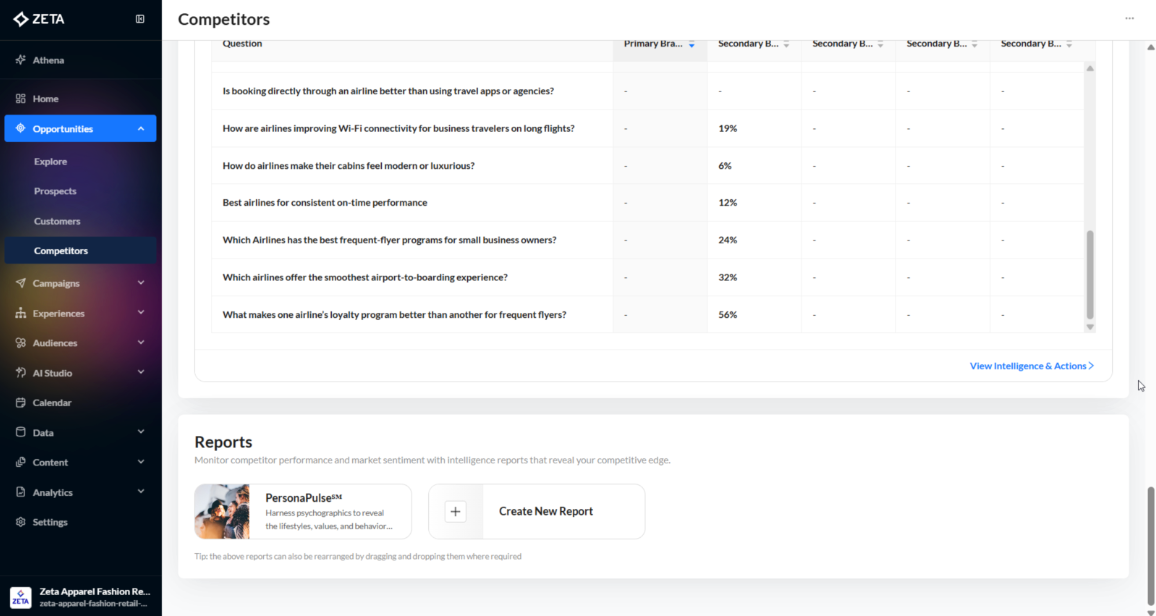Click the Home grid icon
Image resolution: width=1156 pixels, height=616 pixels.
21,99
